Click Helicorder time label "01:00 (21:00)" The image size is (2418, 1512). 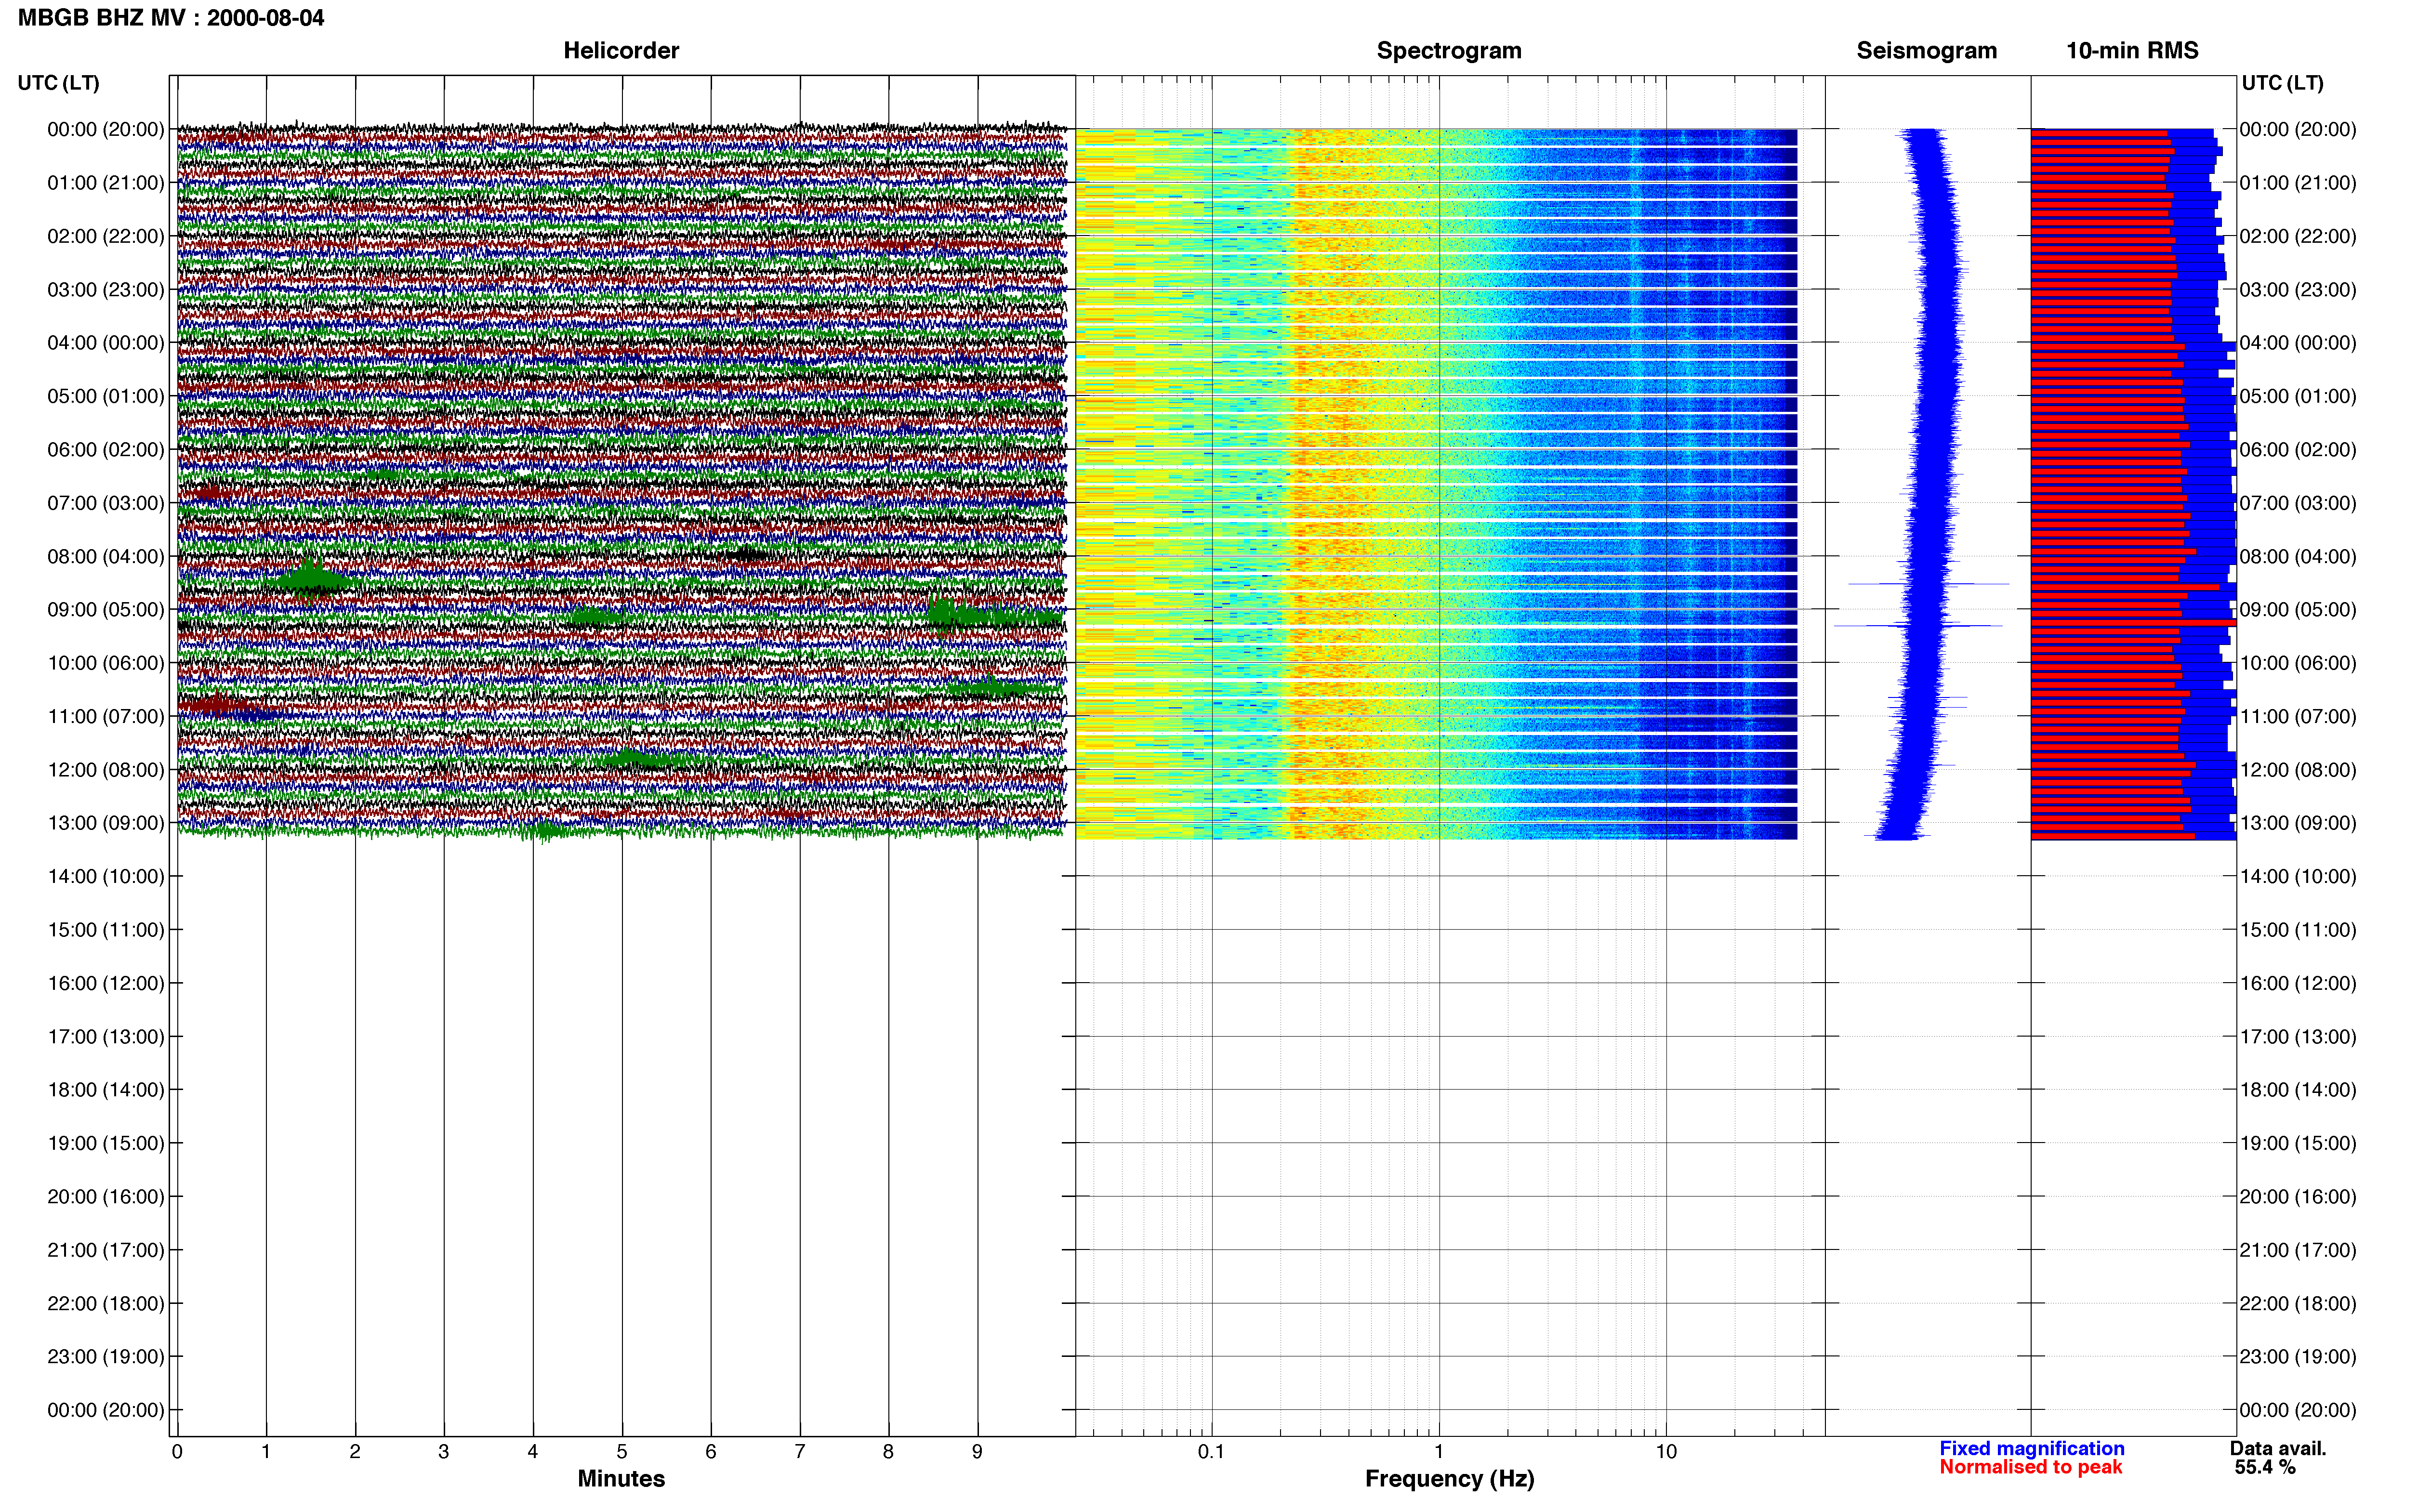[x=106, y=183]
